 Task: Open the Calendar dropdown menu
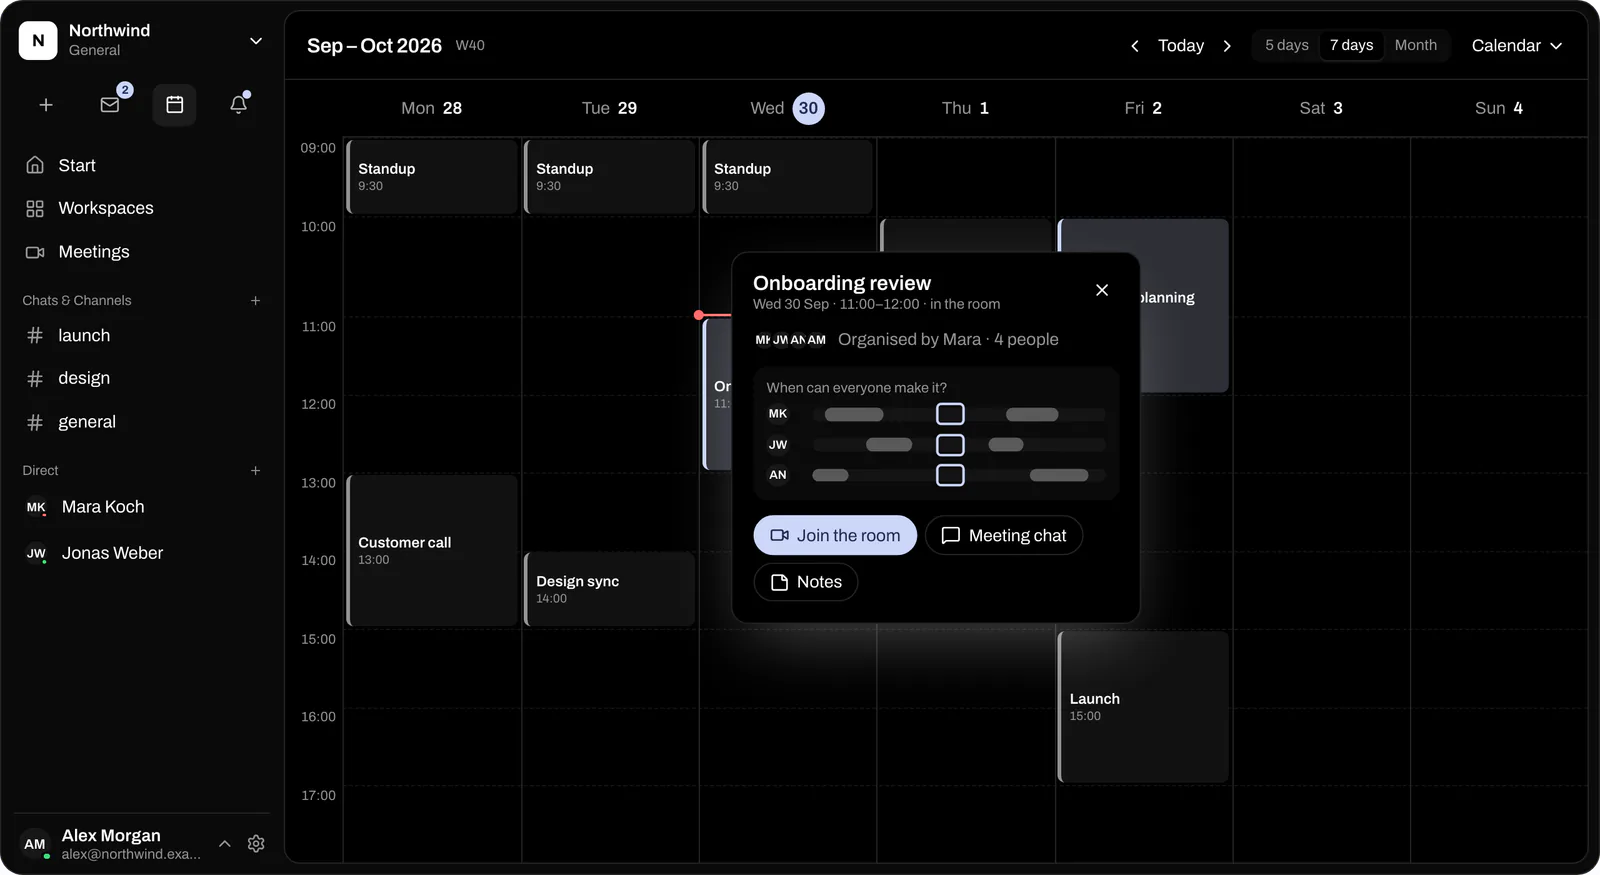[x=1516, y=46]
